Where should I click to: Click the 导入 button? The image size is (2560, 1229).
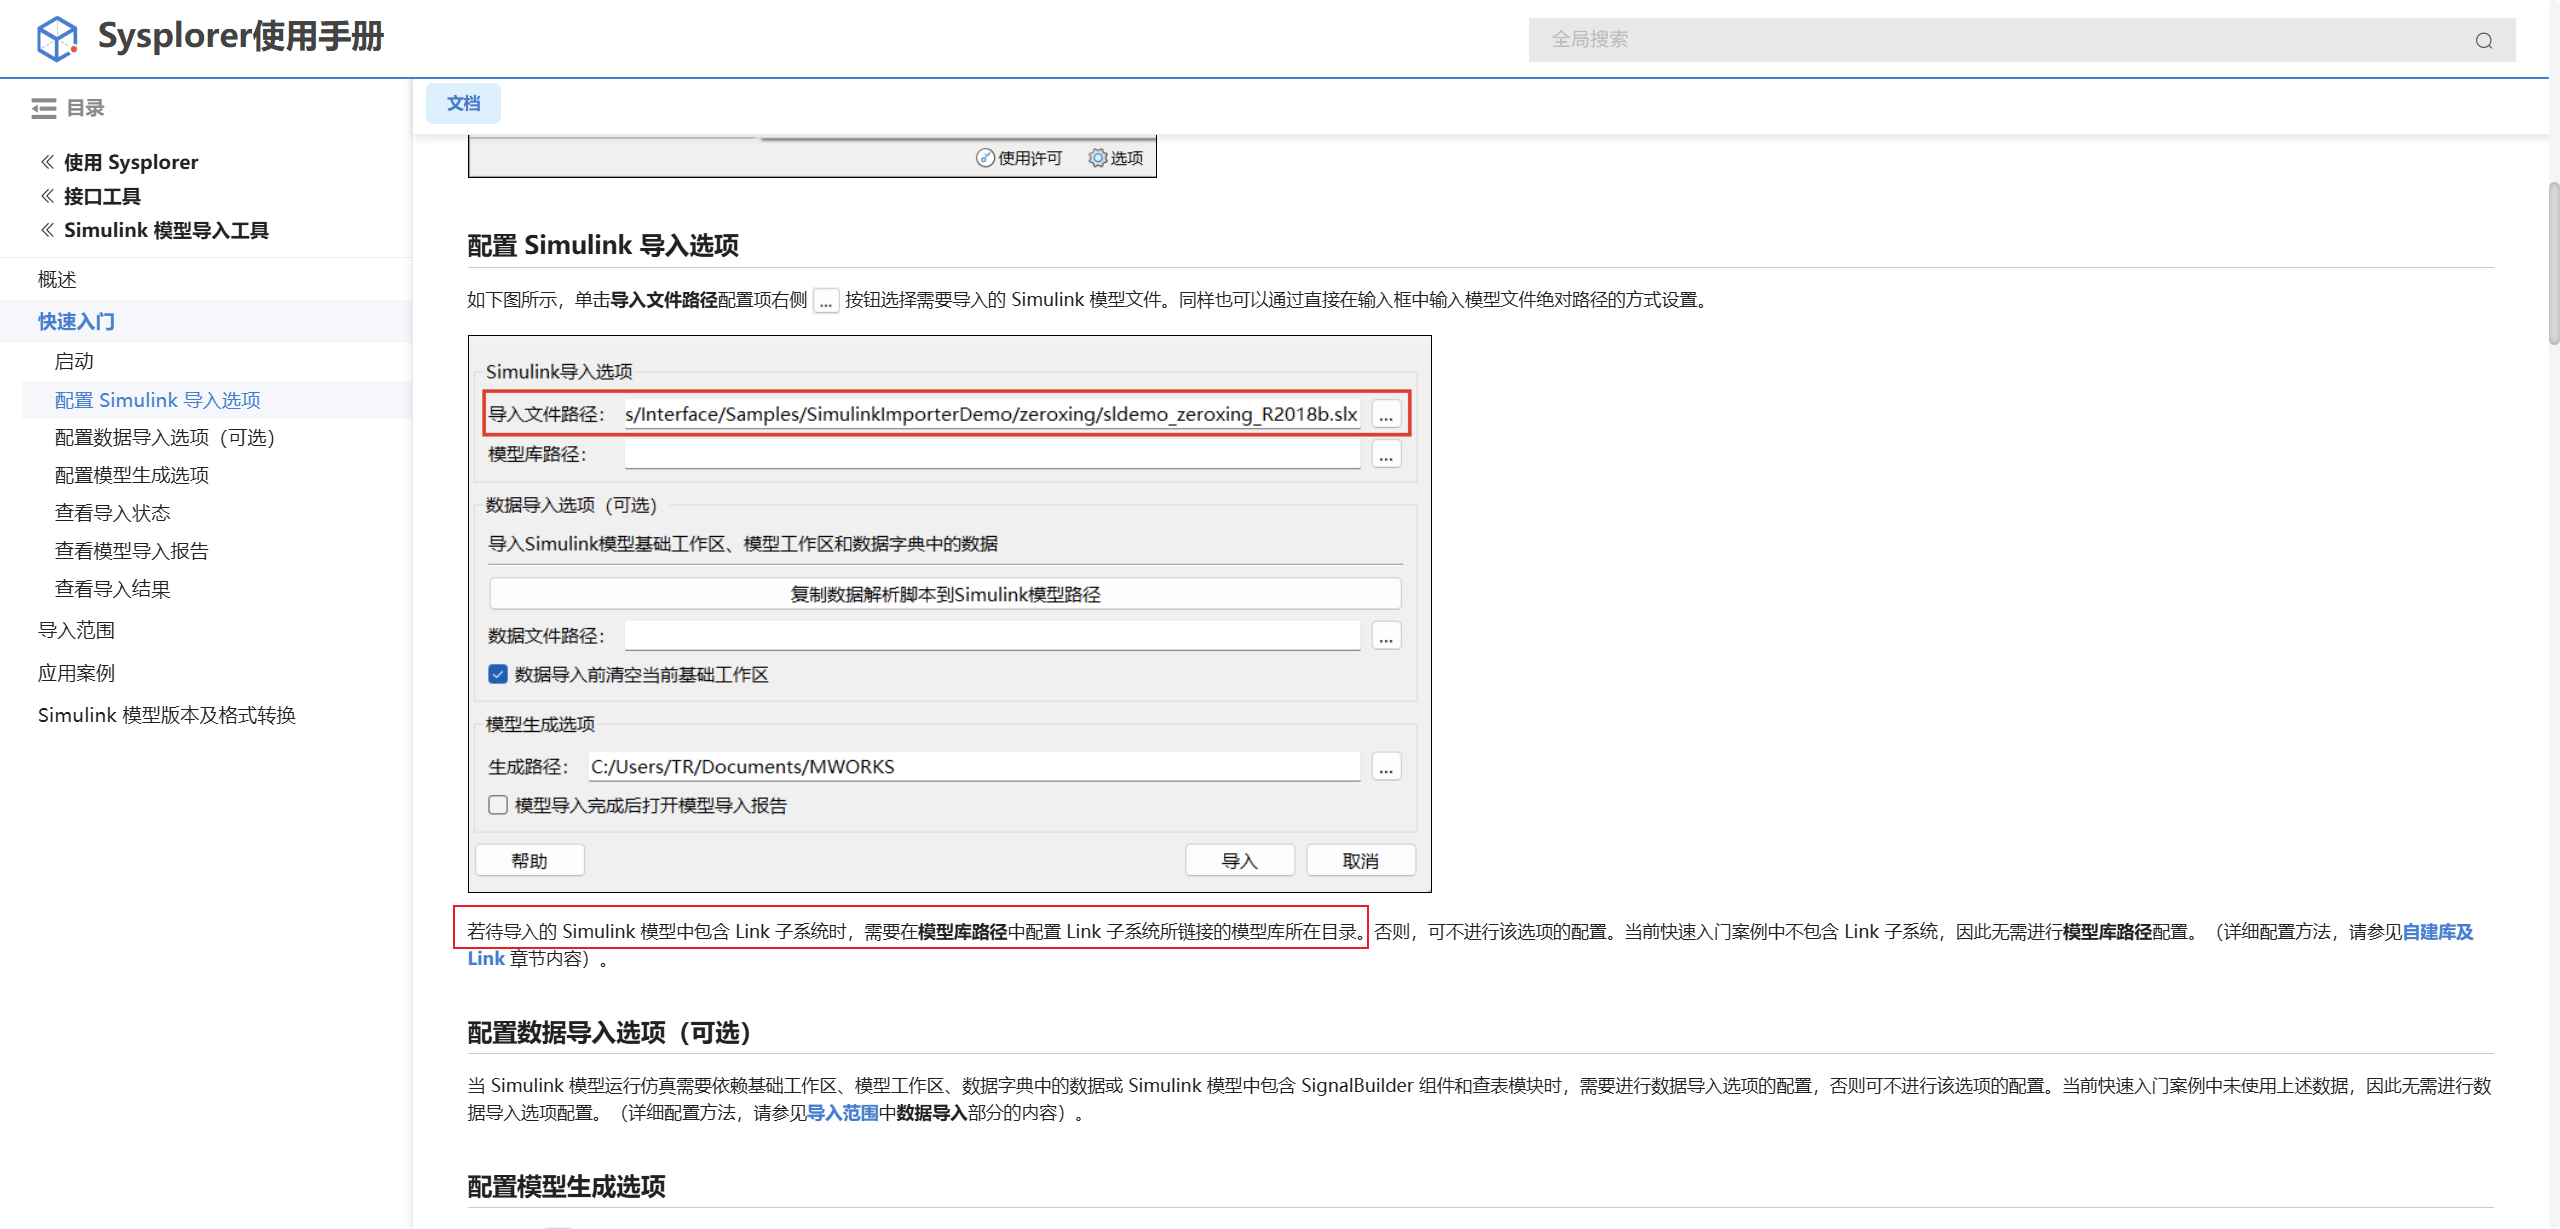click(x=1240, y=861)
